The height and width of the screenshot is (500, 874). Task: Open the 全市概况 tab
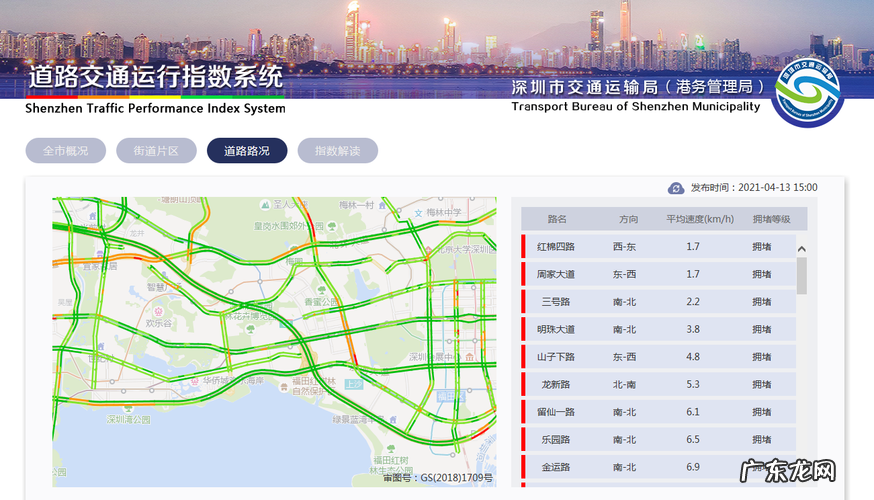click(x=65, y=151)
